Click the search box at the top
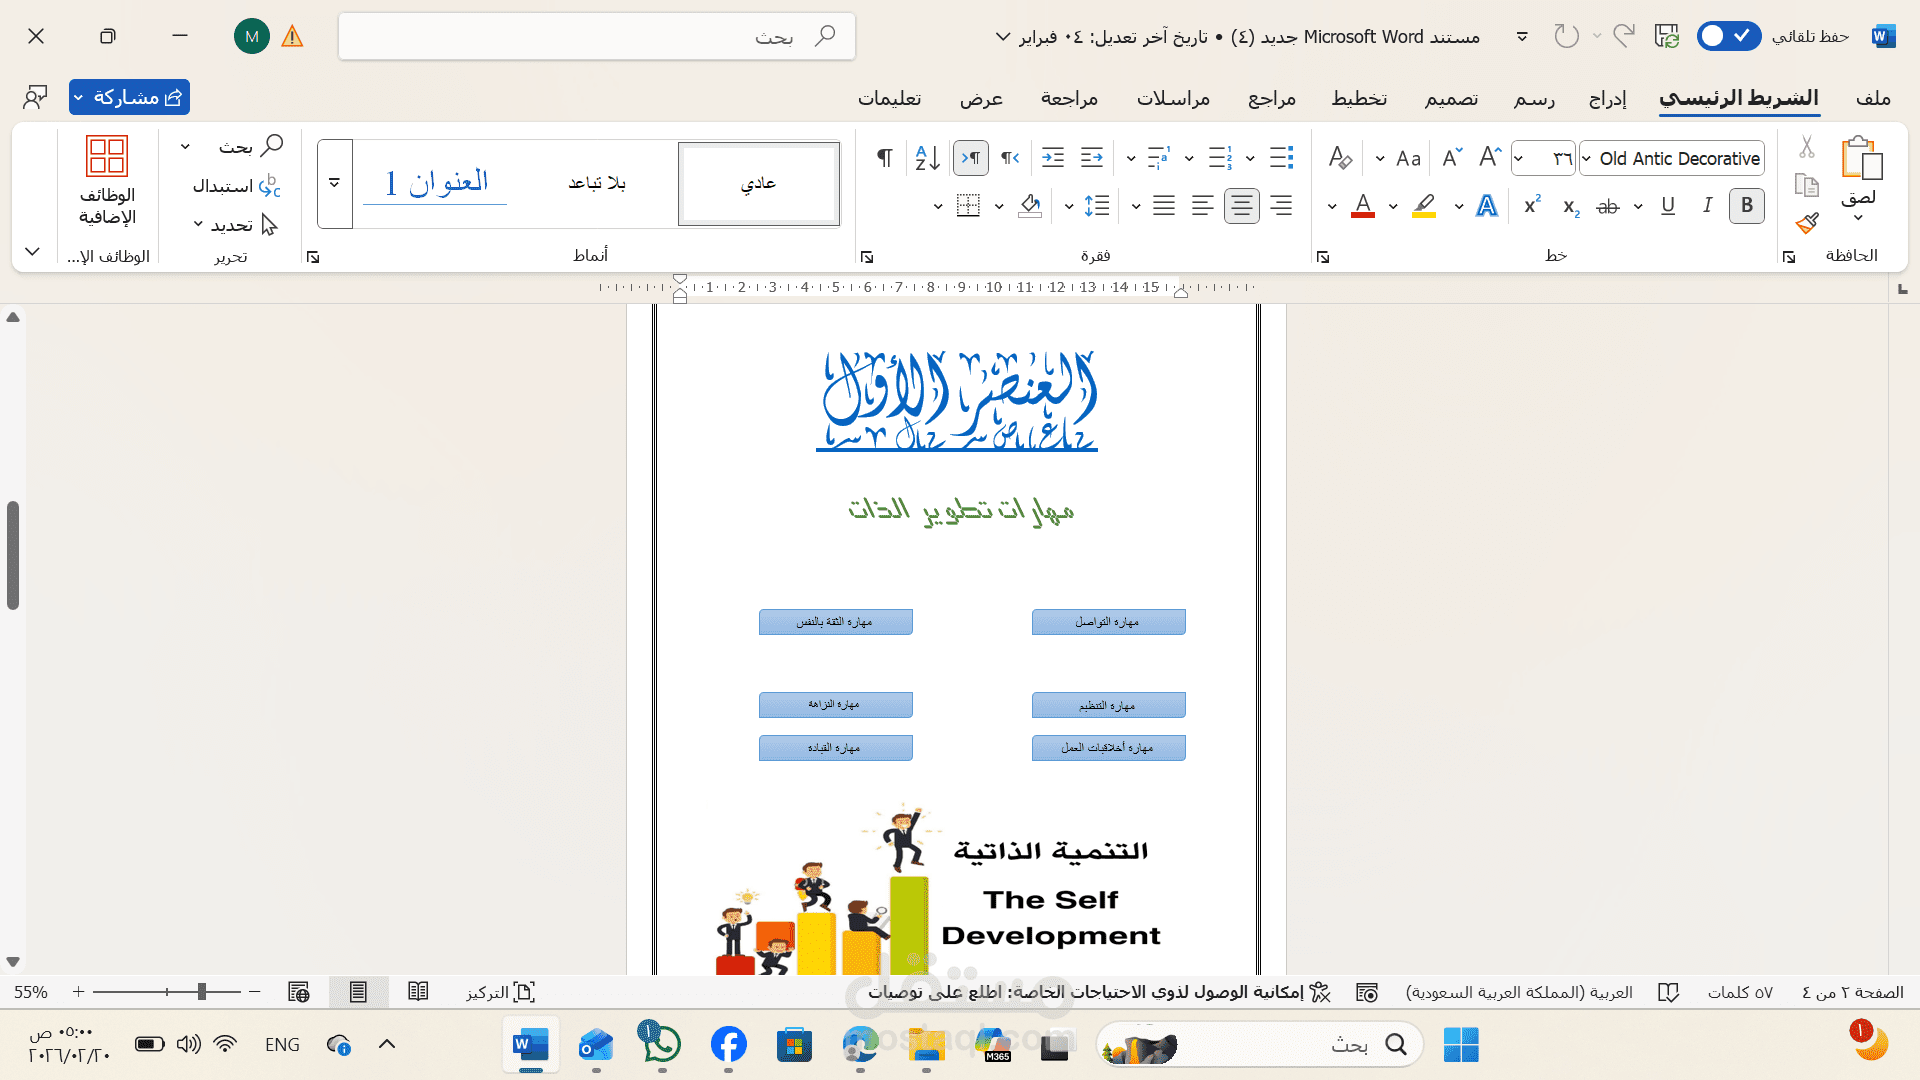The width and height of the screenshot is (1920, 1080). (596, 36)
